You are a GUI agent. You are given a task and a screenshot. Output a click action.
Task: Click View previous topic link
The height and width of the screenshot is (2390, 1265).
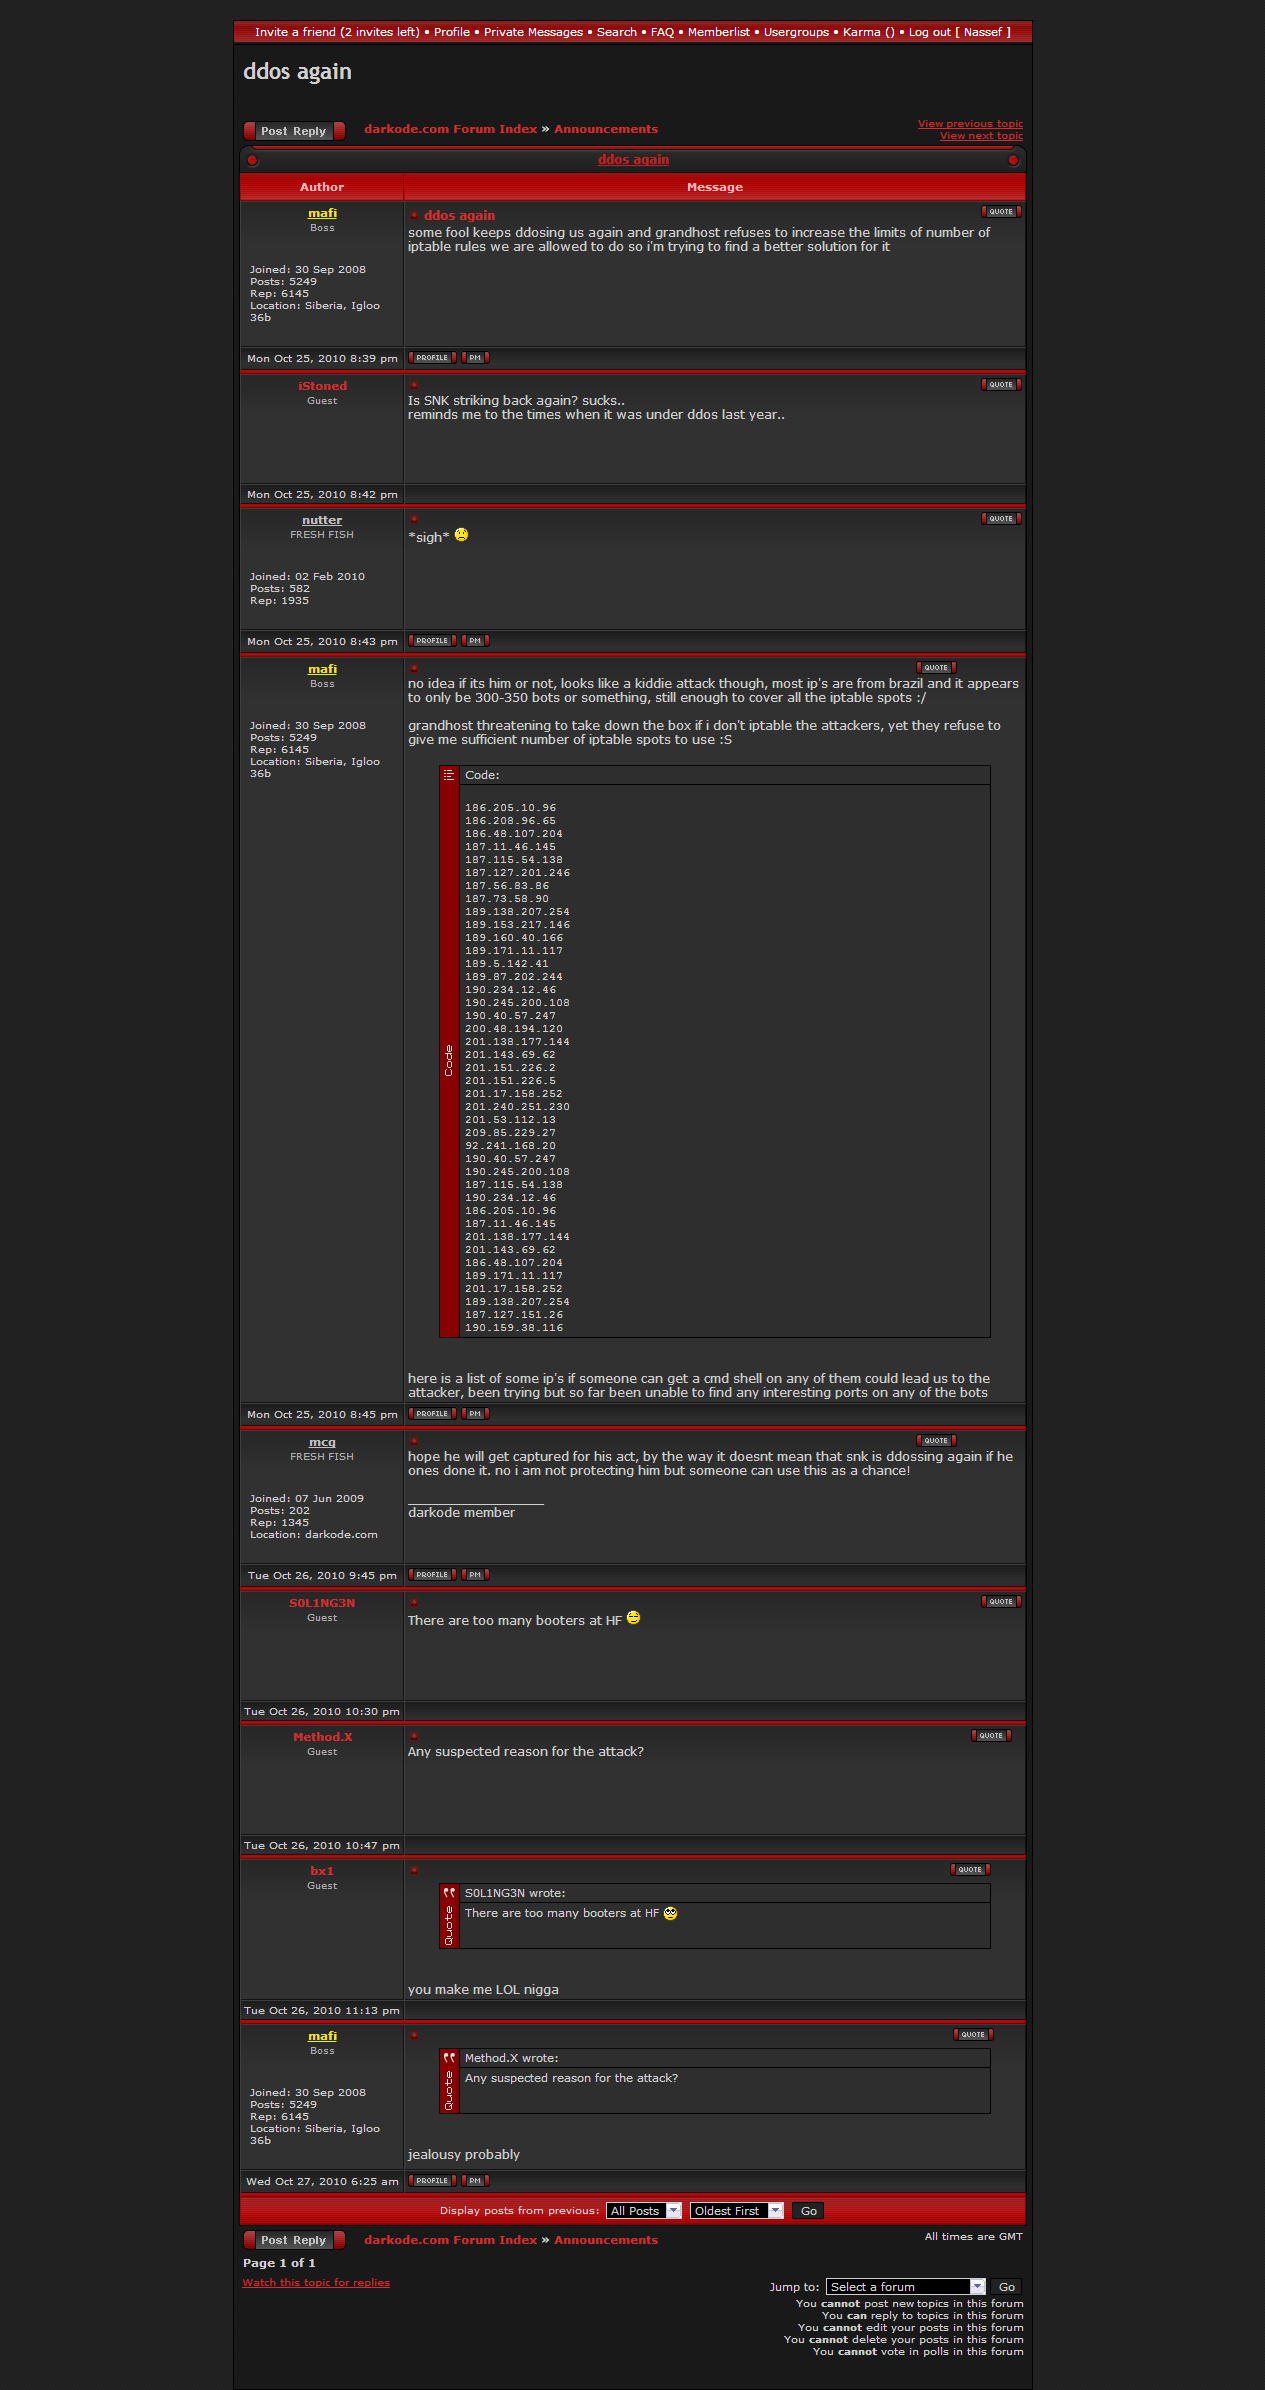[x=970, y=124]
